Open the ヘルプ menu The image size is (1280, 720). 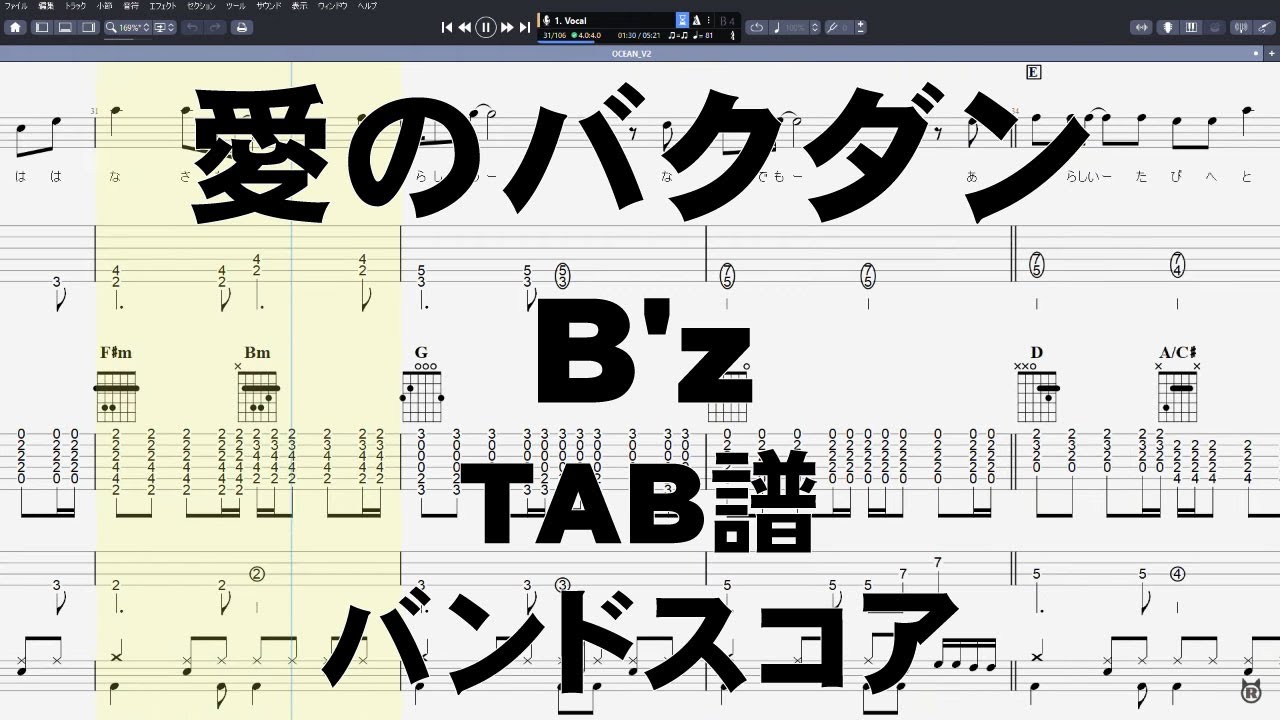pos(369,5)
